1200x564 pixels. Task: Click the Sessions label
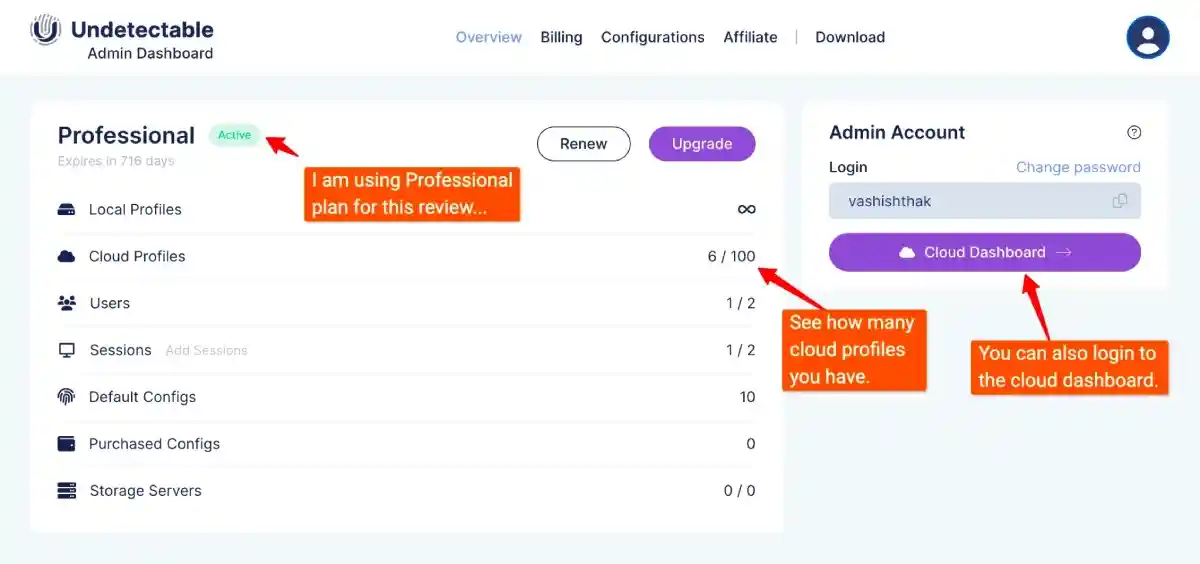point(120,350)
